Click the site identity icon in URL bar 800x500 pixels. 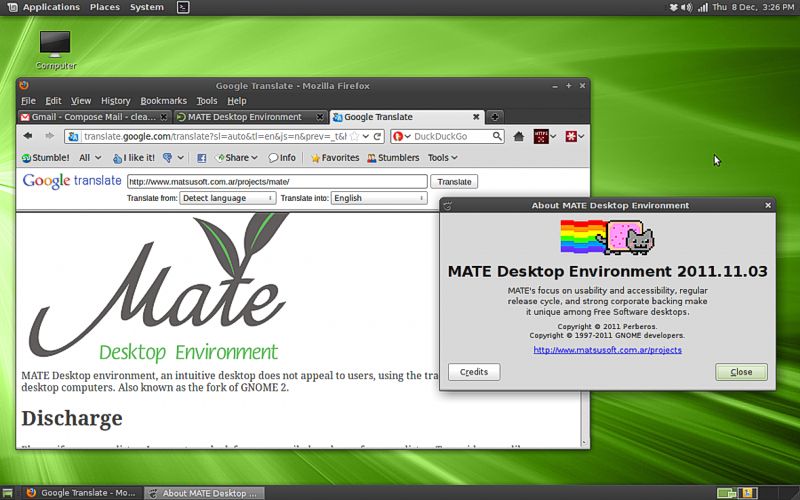[73, 136]
